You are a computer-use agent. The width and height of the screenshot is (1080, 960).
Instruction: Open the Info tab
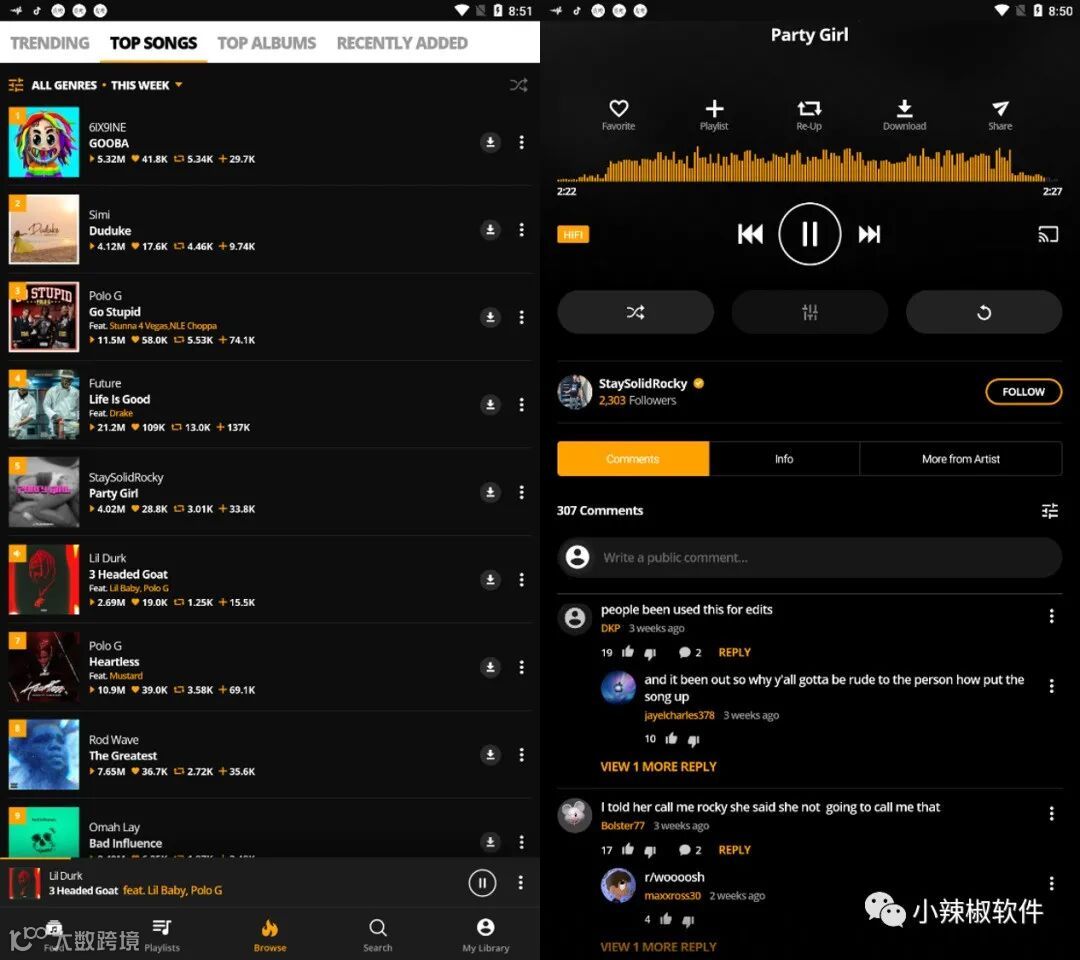(784, 459)
